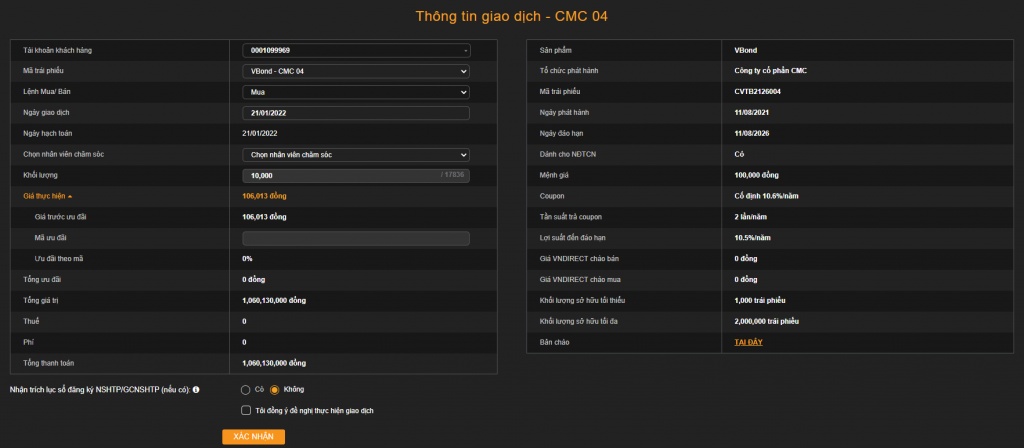Open the 'Tài khoản khách hàng' account dropdown
1024x448 pixels.
[x=356, y=50]
